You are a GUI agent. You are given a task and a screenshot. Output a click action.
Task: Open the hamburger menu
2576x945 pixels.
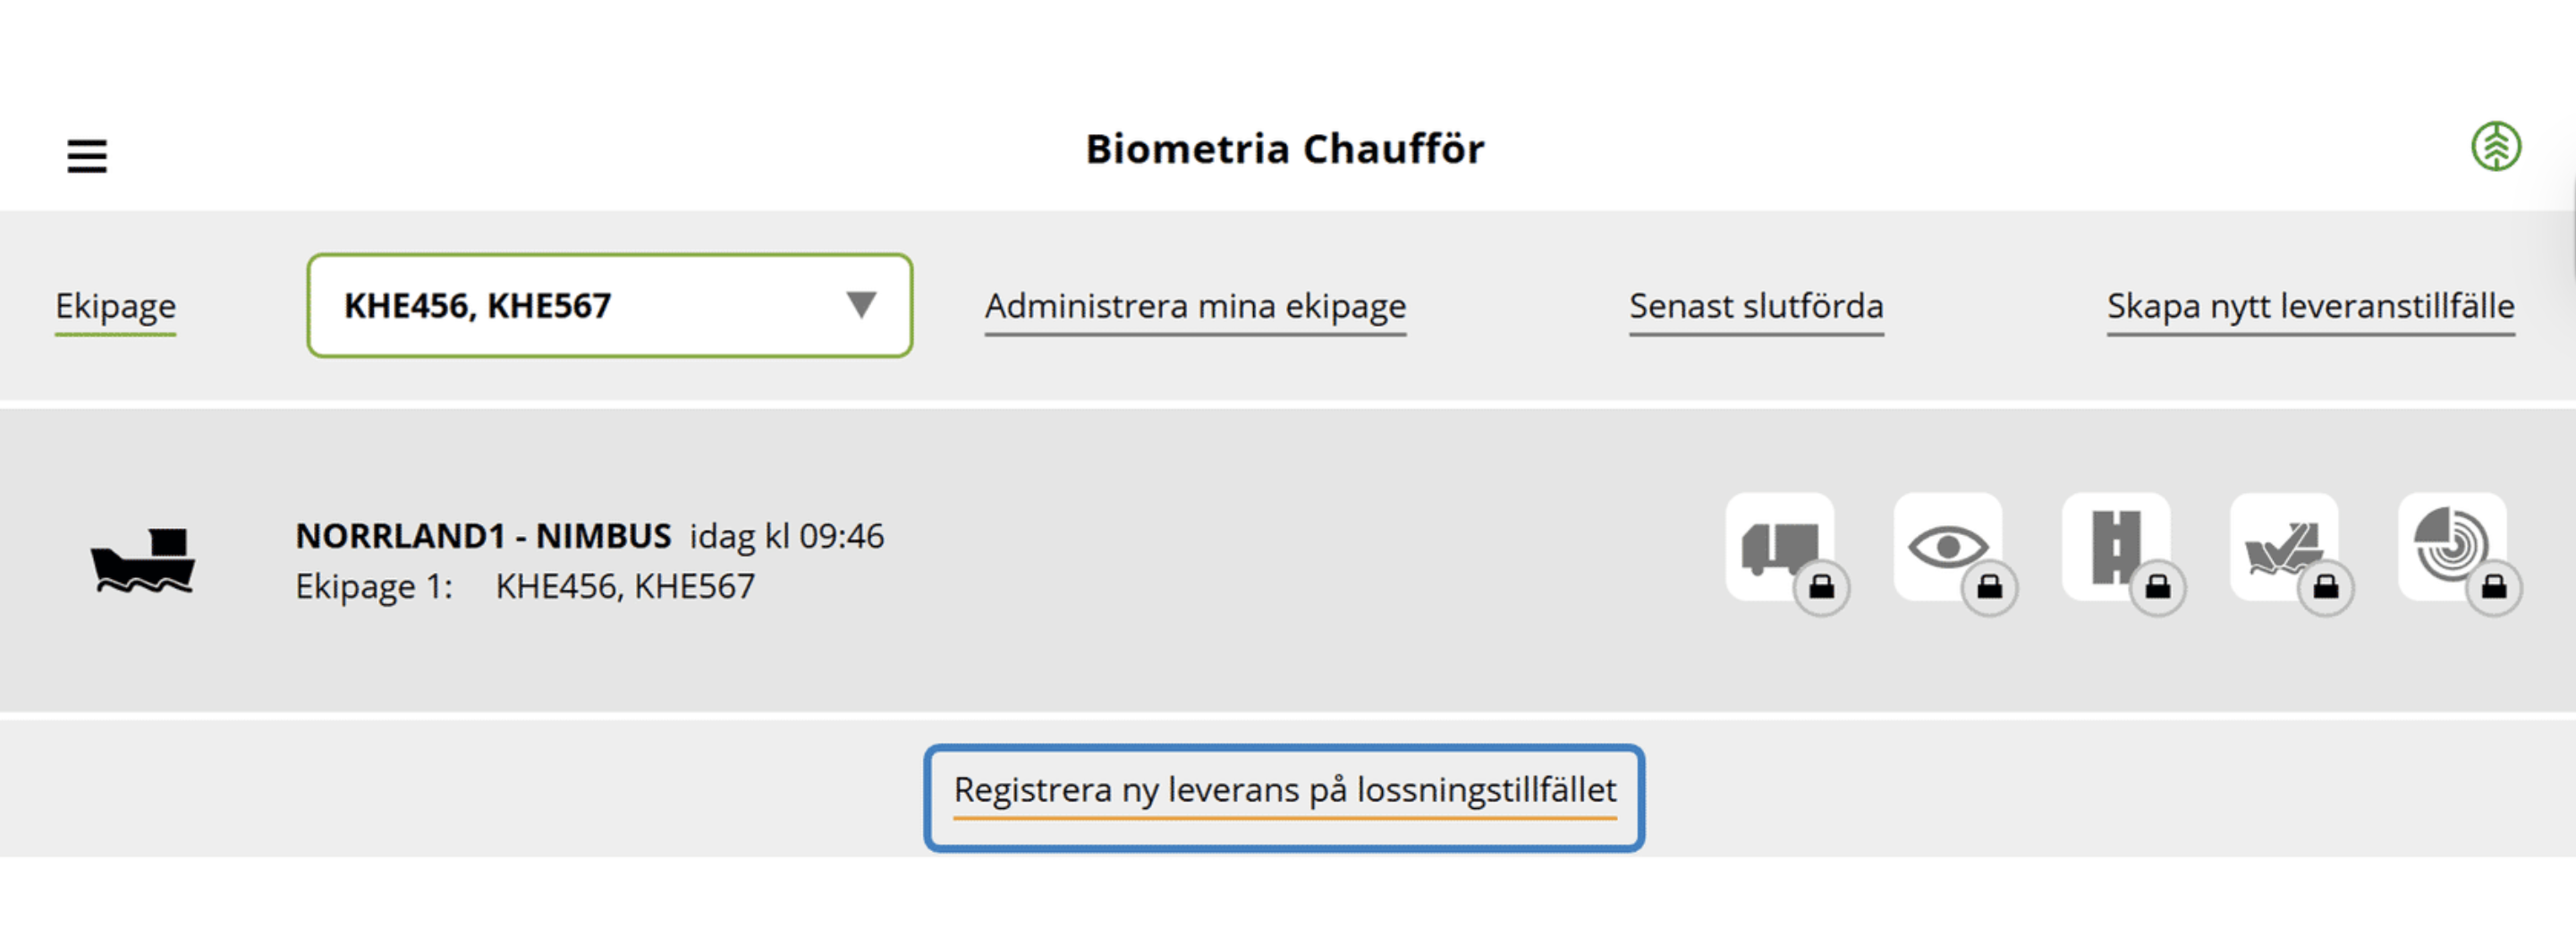pos(87,156)
